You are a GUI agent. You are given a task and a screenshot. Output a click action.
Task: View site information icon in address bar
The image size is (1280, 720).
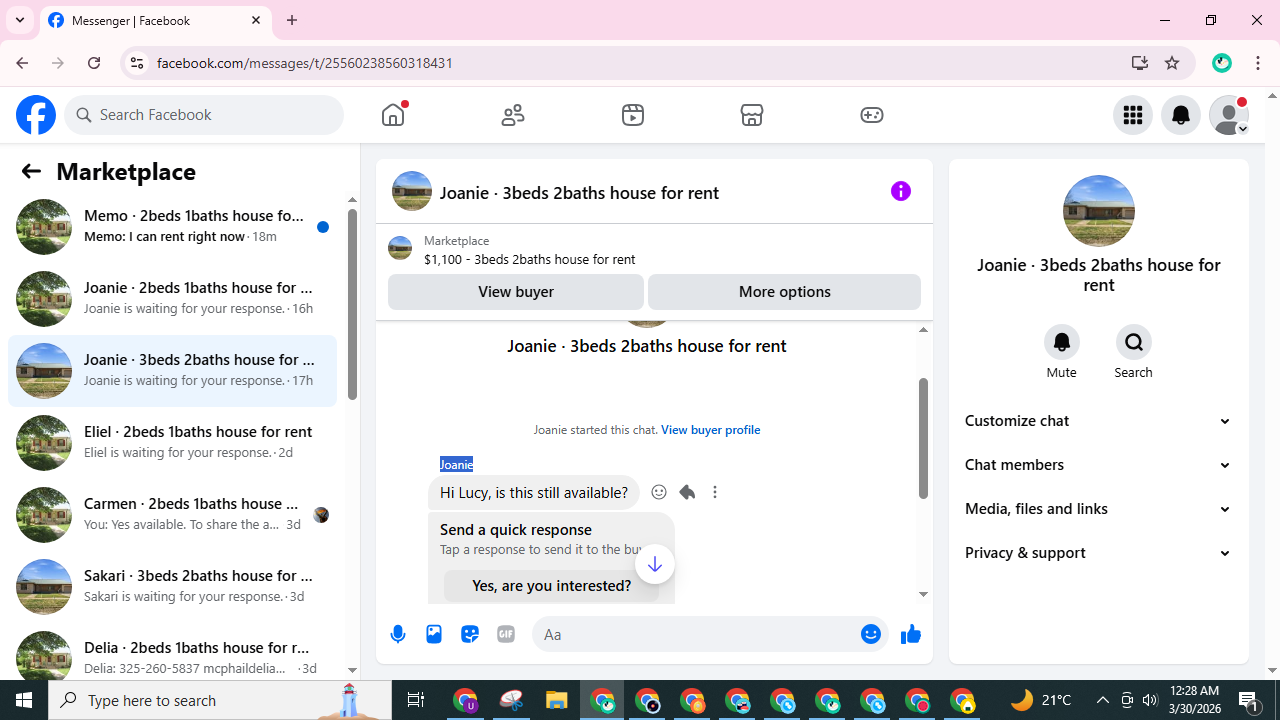coord(137,63)
